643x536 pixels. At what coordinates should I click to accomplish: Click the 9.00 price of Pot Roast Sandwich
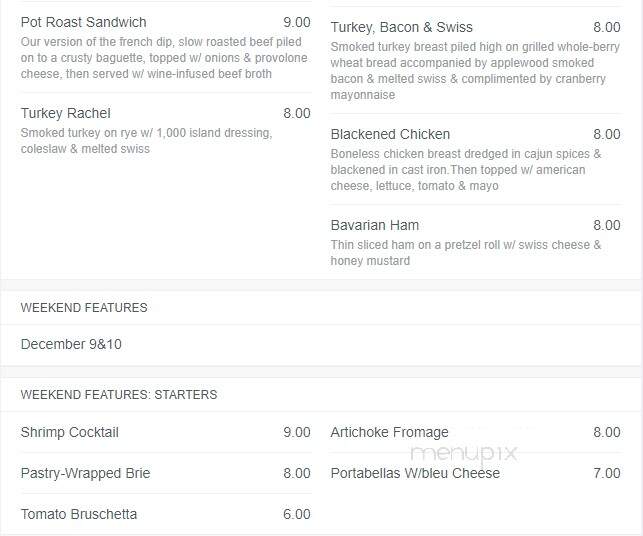[297, 22]
